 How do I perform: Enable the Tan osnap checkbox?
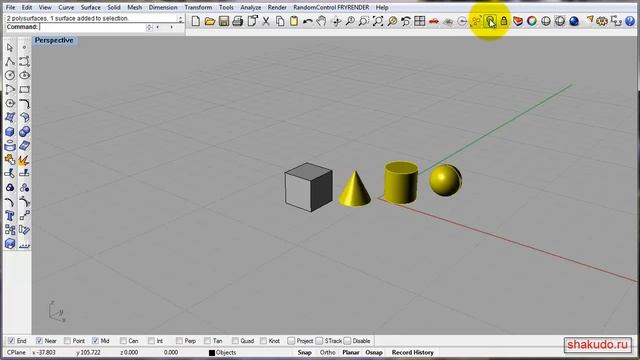point(207,341)
